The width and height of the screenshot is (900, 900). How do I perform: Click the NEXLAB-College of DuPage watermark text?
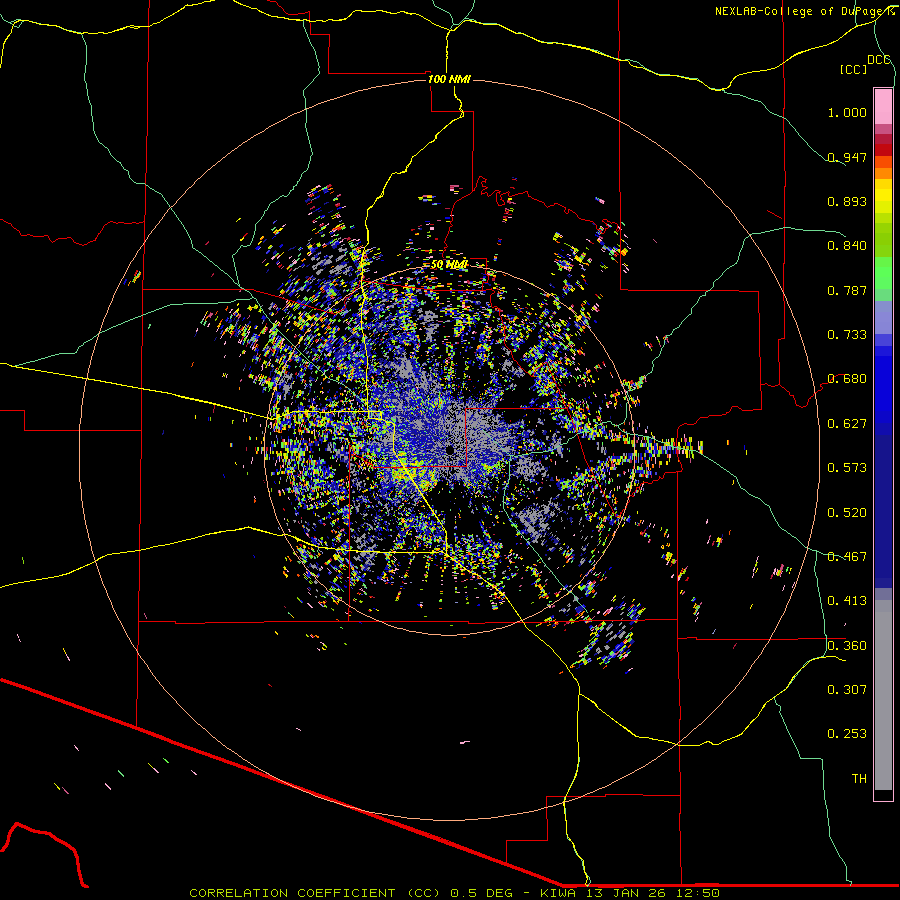point(804,11)
